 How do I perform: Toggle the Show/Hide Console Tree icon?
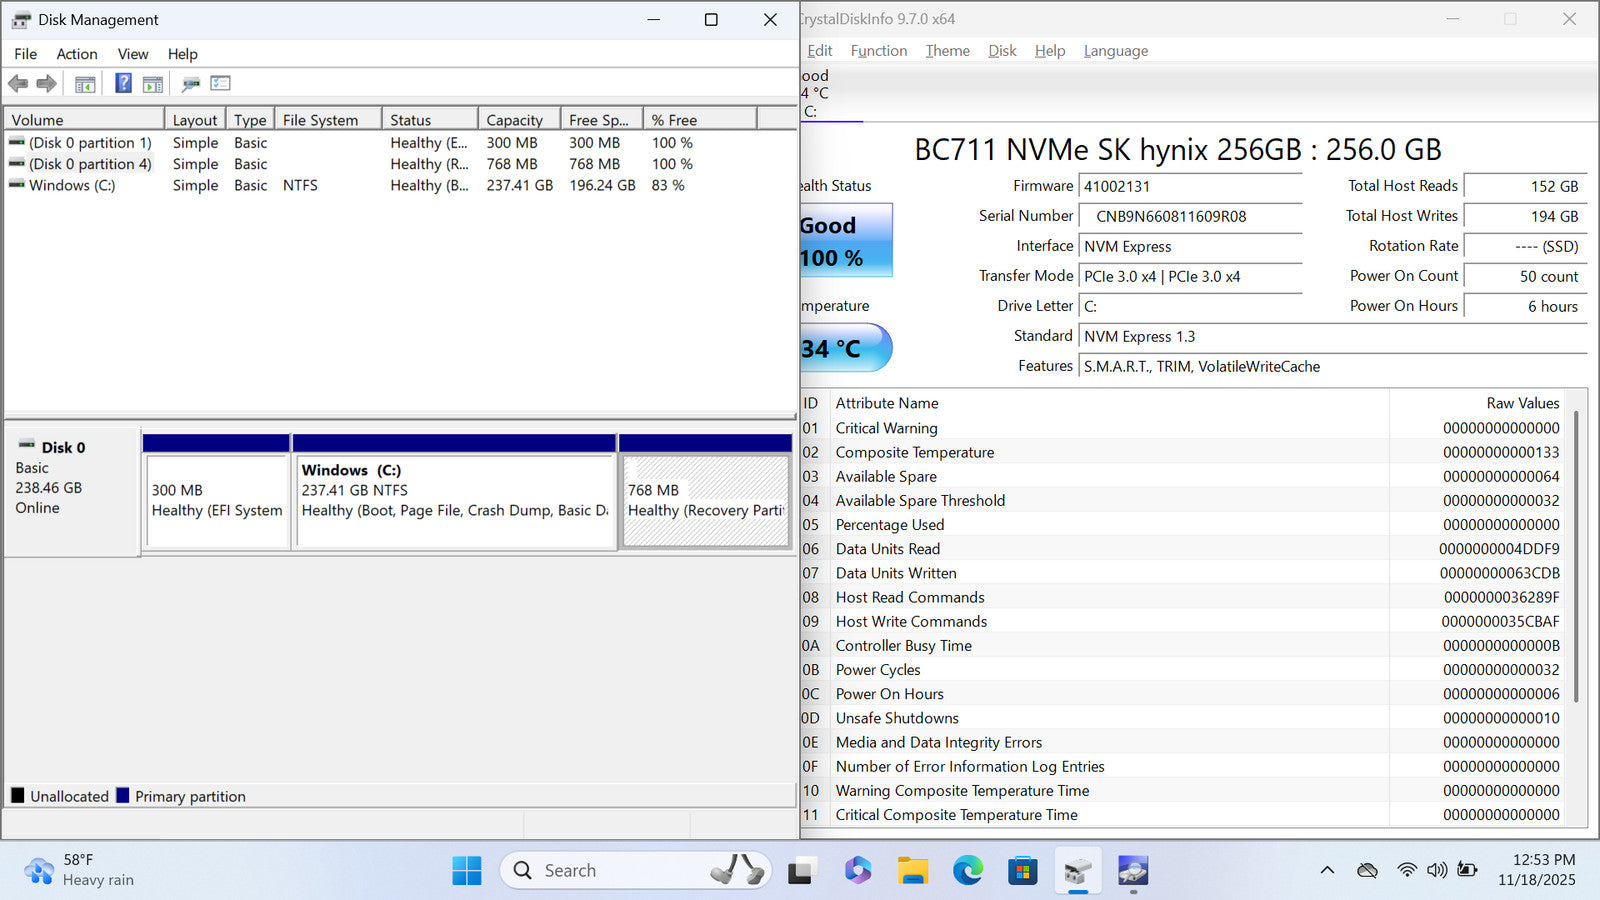85,84
